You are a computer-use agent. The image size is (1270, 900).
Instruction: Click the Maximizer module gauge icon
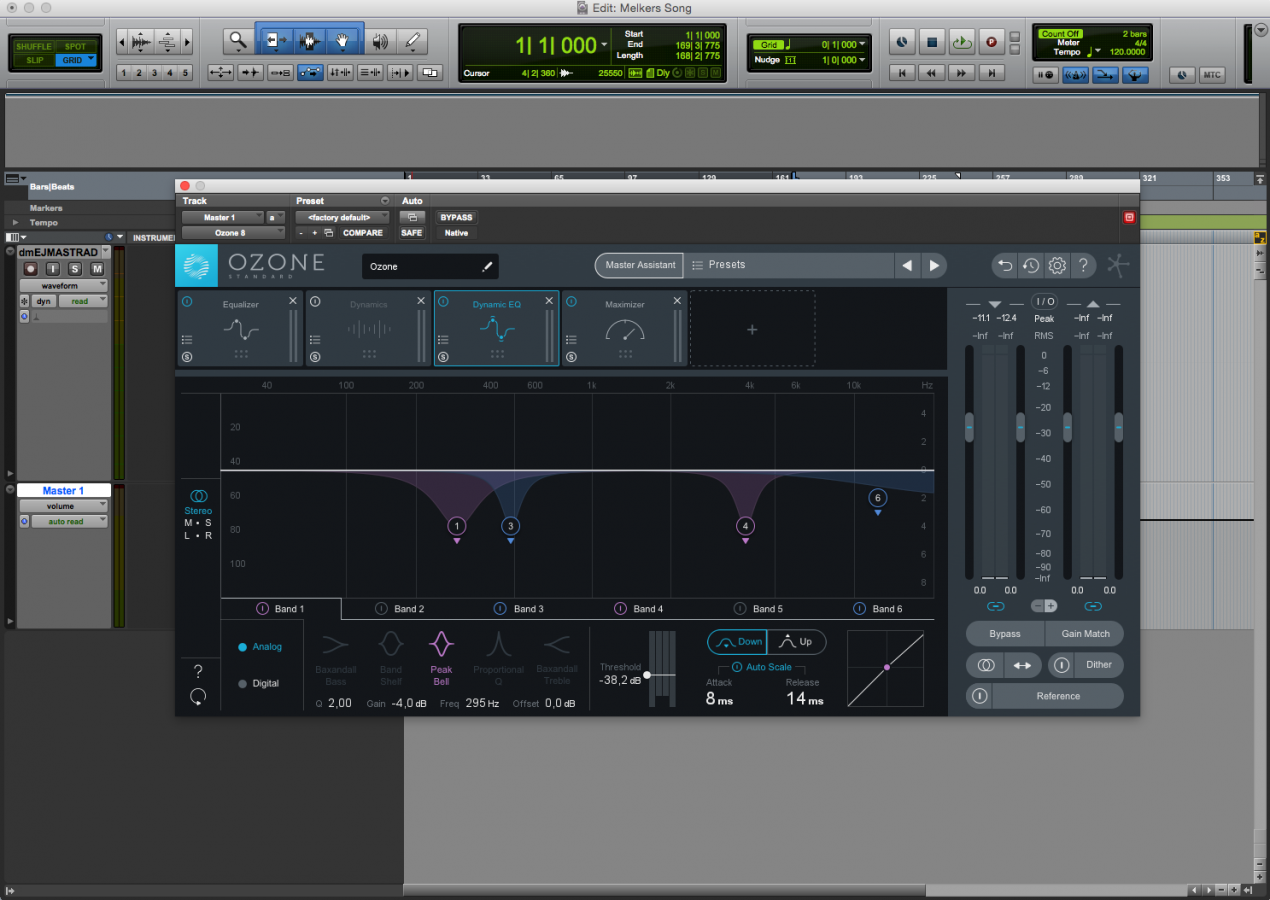click(x=625, y=330)
